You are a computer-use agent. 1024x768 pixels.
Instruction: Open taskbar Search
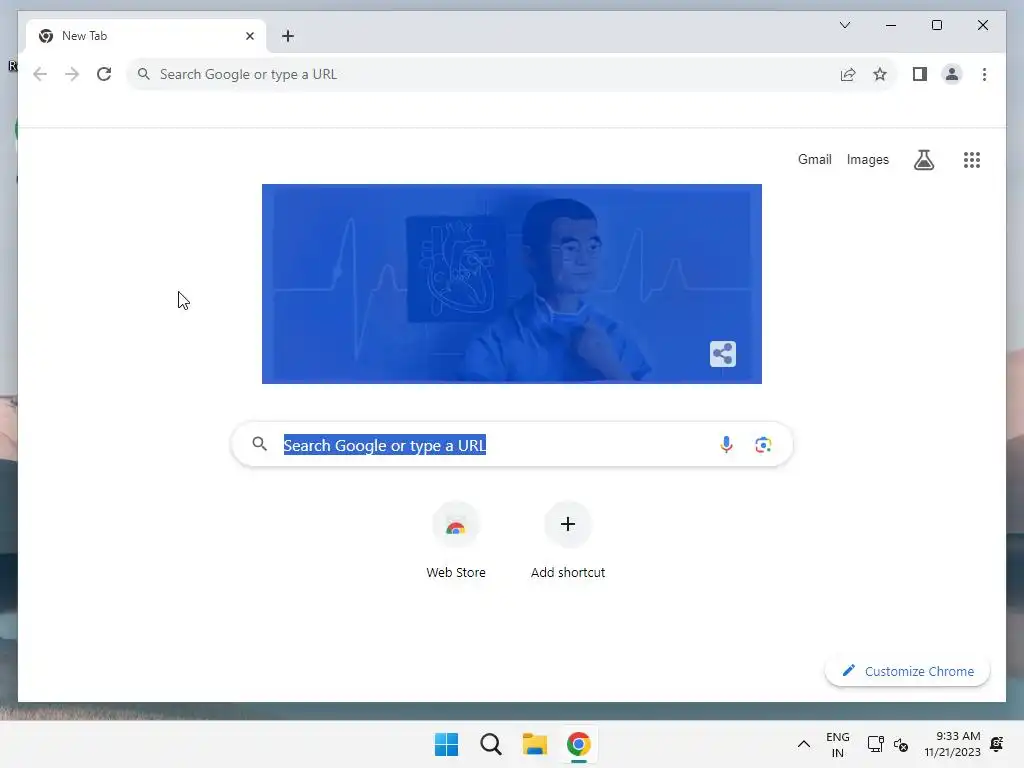coord(490,744)
